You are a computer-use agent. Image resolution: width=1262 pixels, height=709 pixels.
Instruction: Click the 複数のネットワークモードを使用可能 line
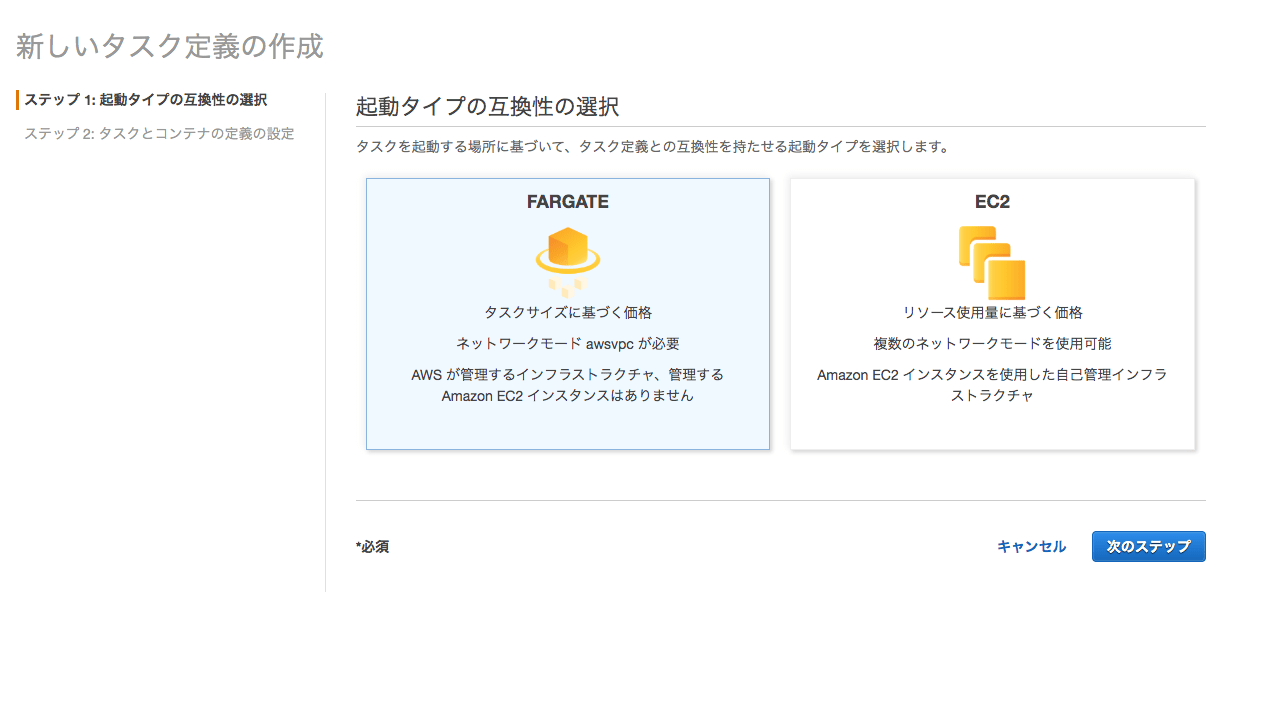tap(992, 344)
